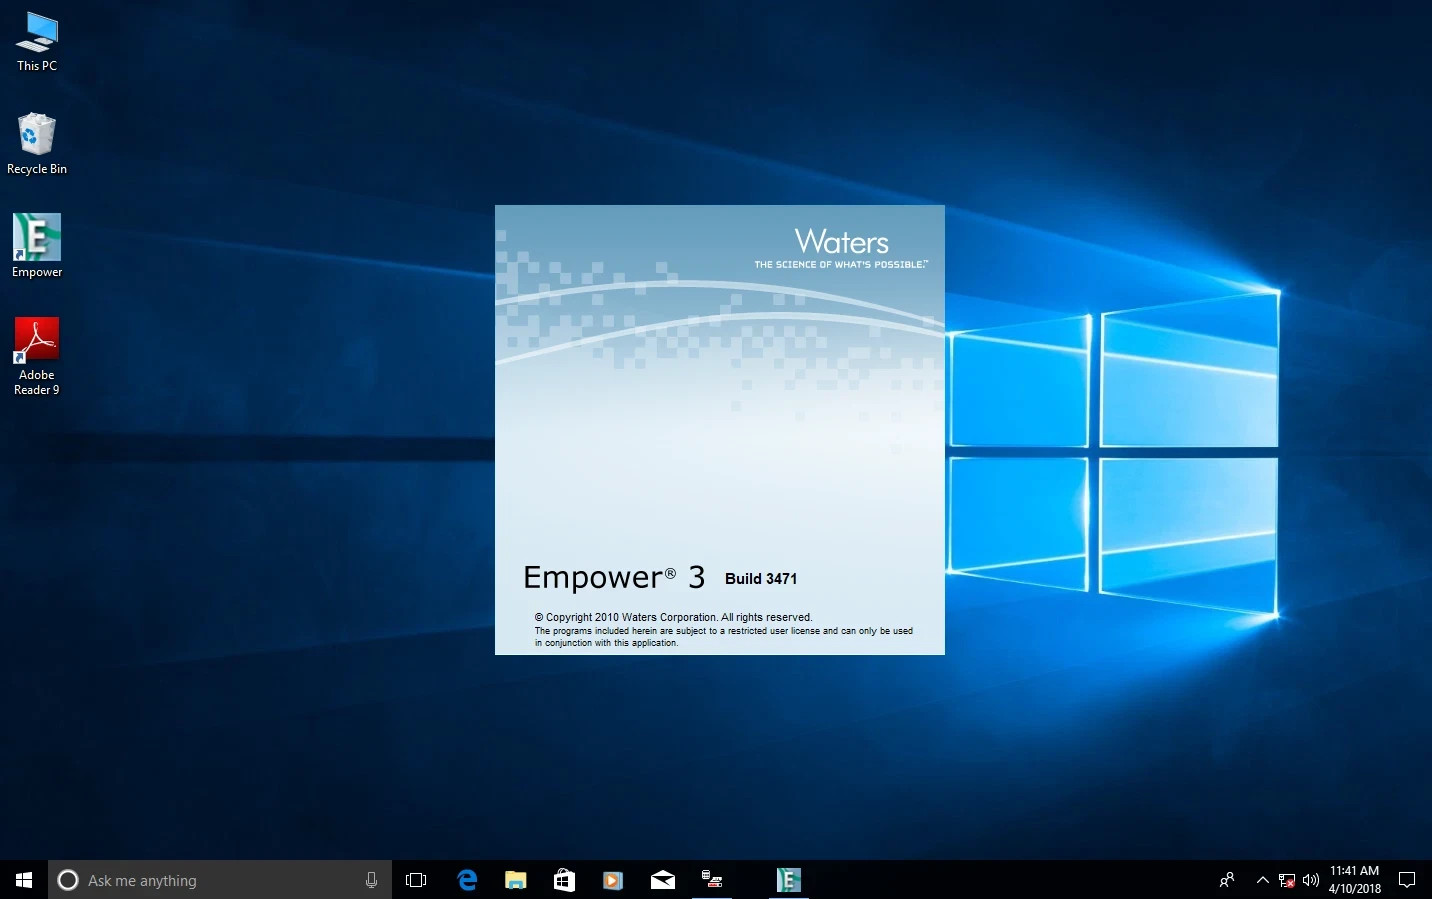Open the Windows Start menu
Image resolution: width=1432 pixels, height=899 pixels.
tap(24, 880)
